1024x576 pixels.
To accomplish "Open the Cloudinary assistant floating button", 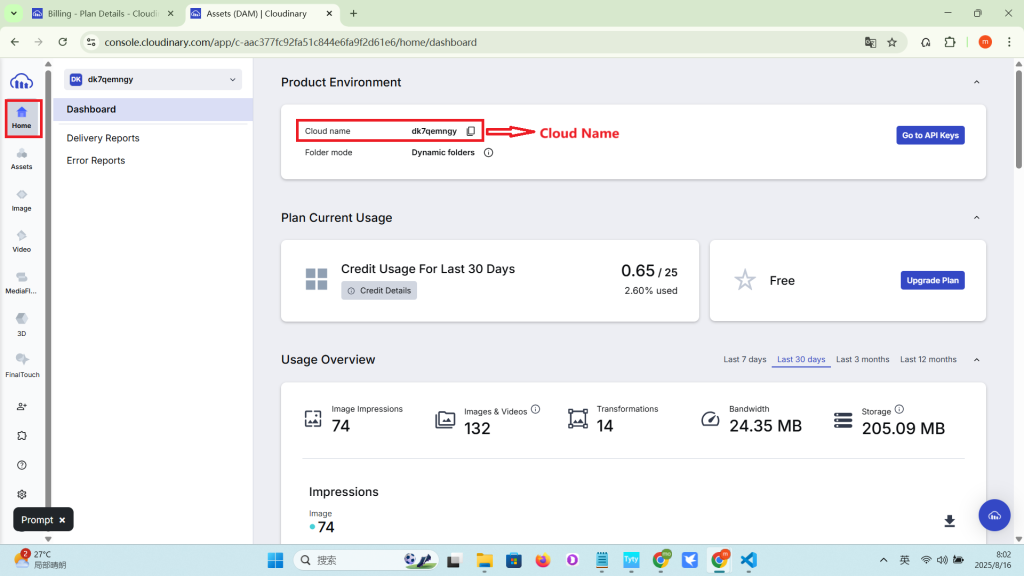I will click(994, 515).
